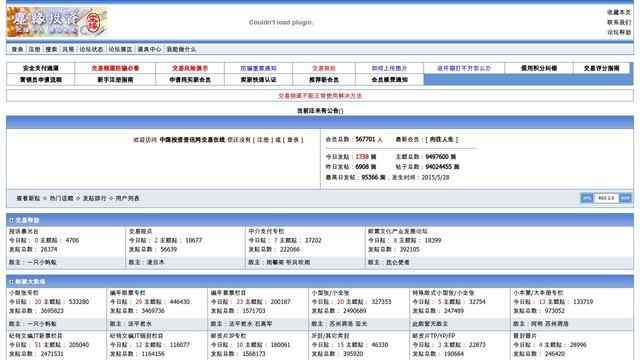Open the newest member name link
The height and width of the screenshot is (360, 640).
coord(442,140)
